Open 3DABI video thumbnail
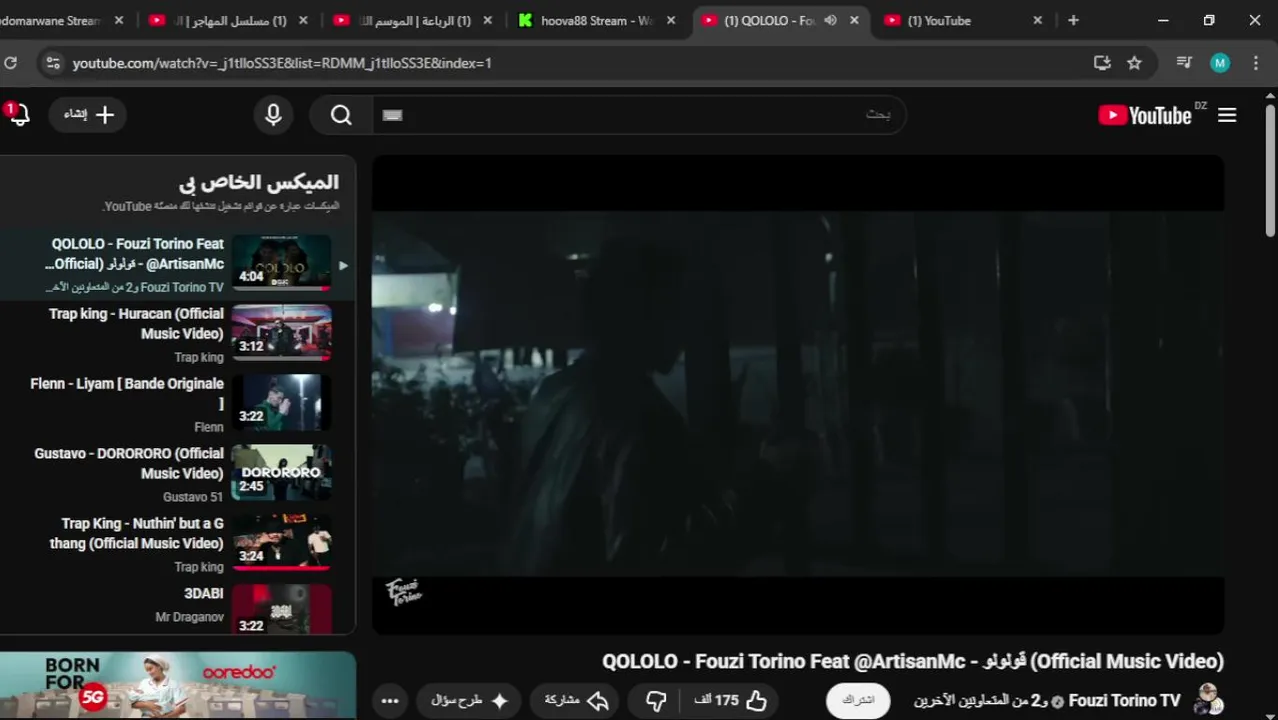 [x=282, y=609]
